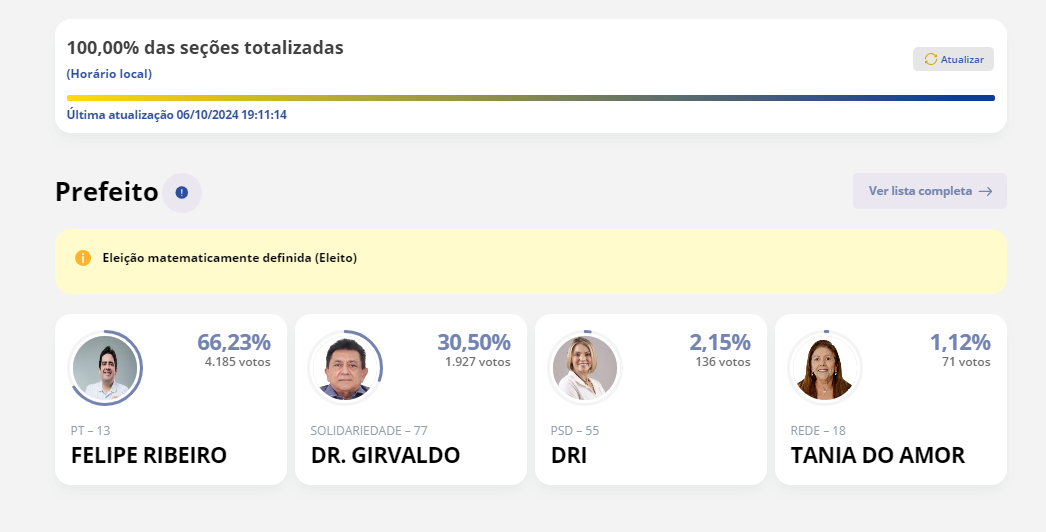The height and width of the screenshot is (532, 1046).
Task: Click Dri's candidate photo
Action: click(585, 367)
